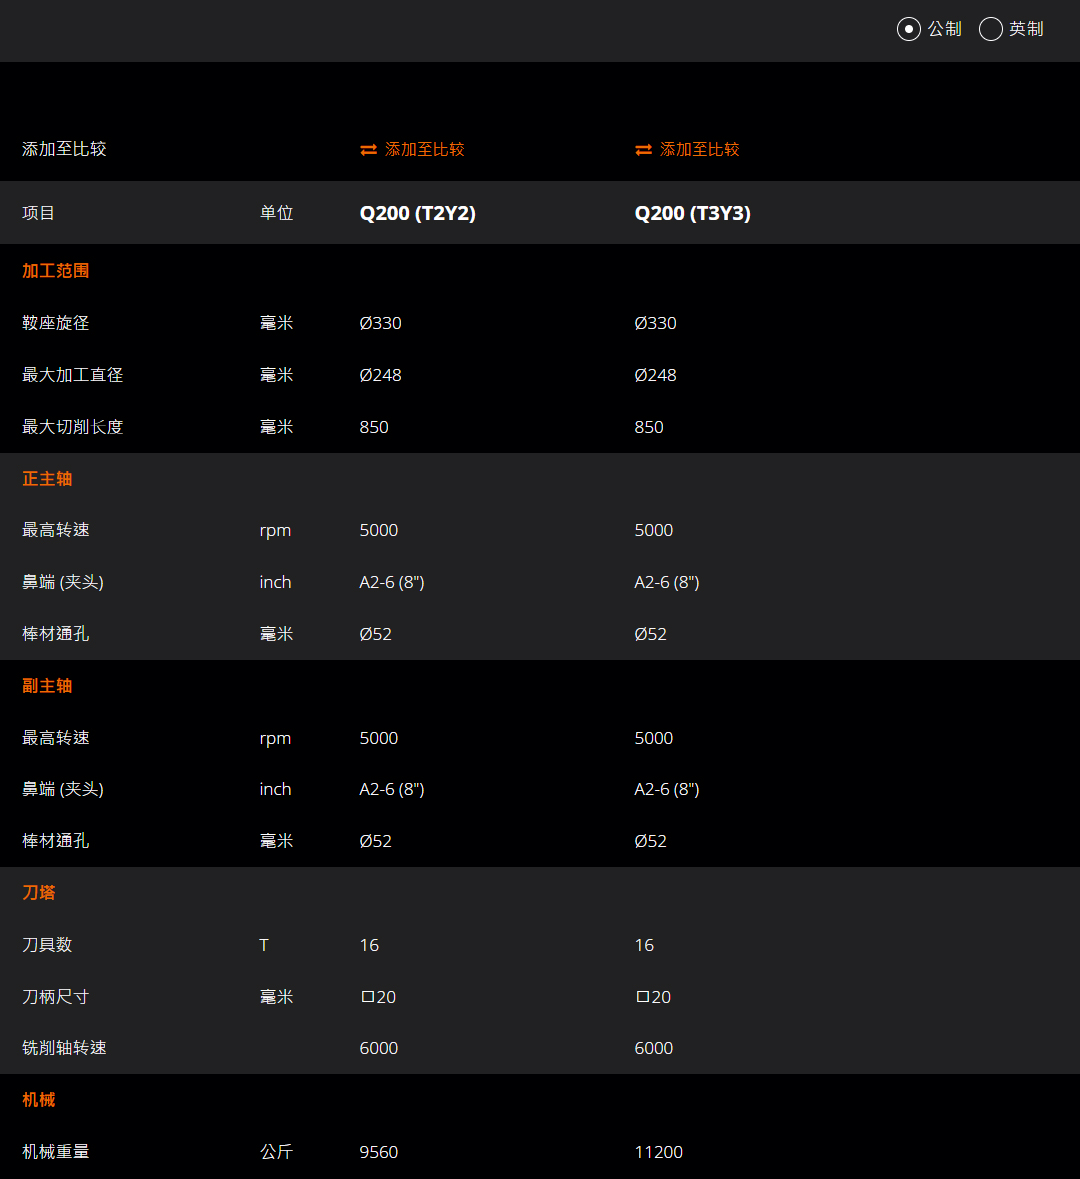
Task: Click 最高转速 label under 正主轴
Action: [x=56, y=530]
